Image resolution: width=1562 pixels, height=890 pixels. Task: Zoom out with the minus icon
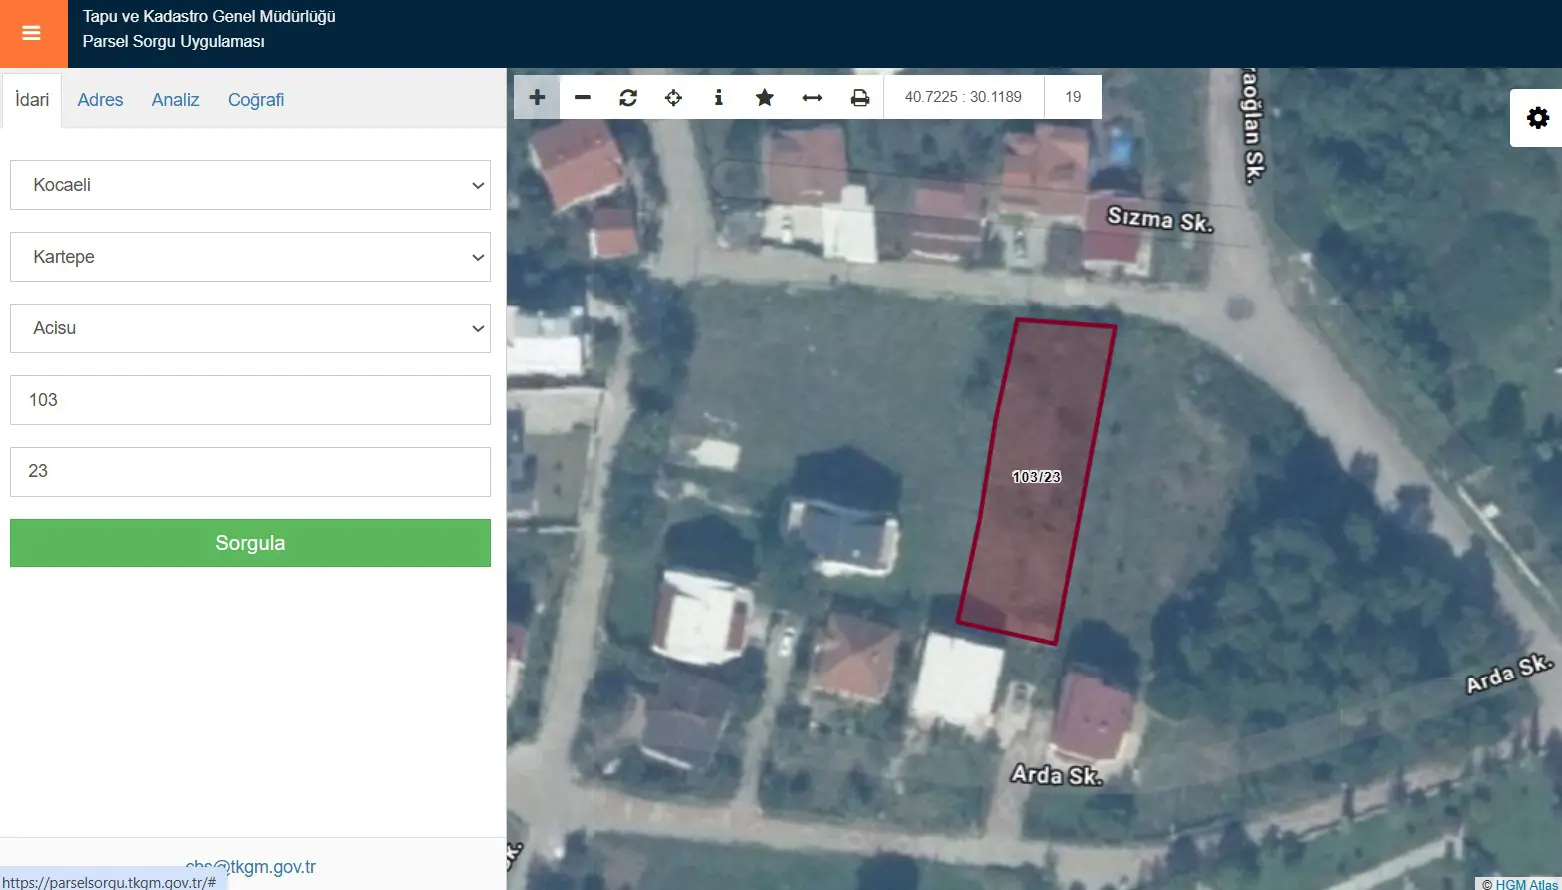tap(583, 97)
